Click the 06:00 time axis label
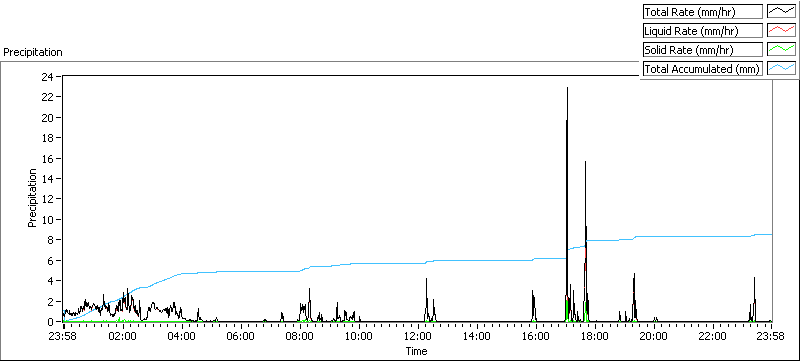This screenshot has height=361, width=800. [240, 336]
